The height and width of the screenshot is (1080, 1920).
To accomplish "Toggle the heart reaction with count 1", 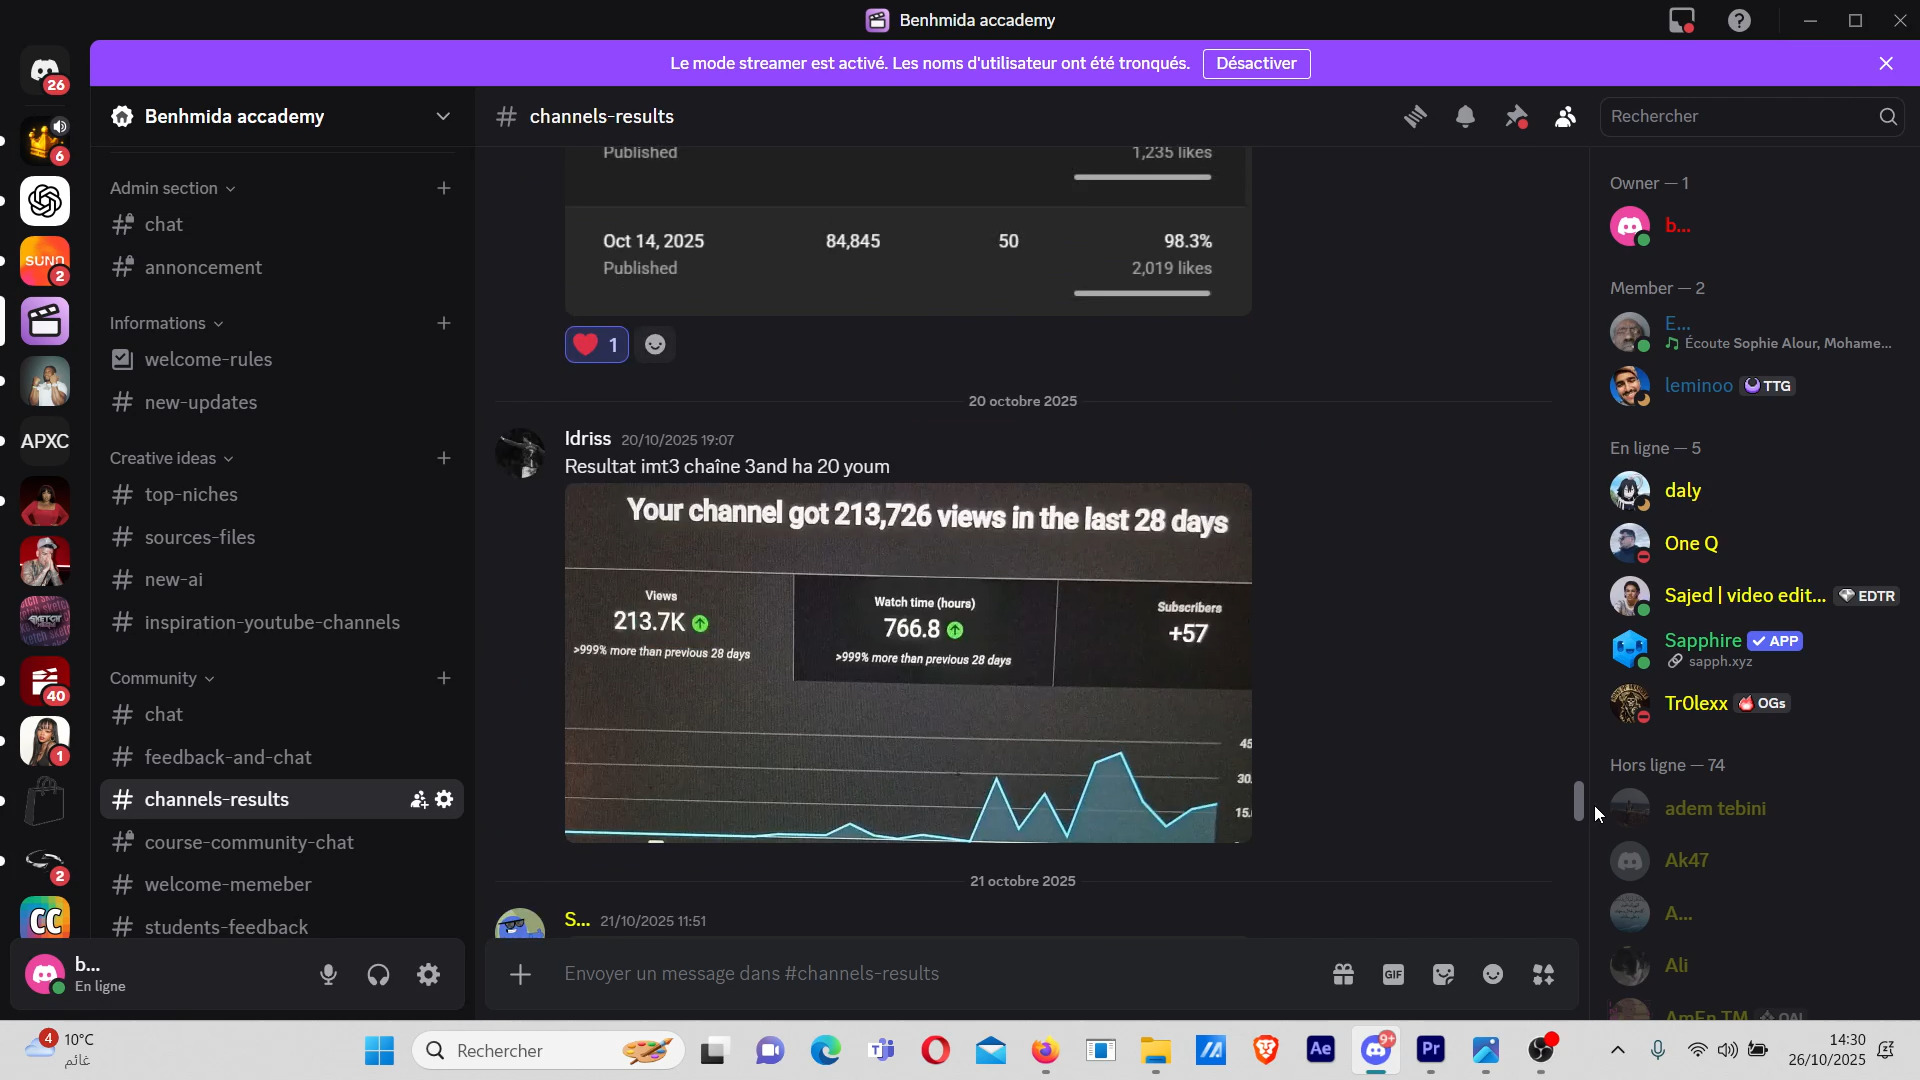I will (596, 345).
